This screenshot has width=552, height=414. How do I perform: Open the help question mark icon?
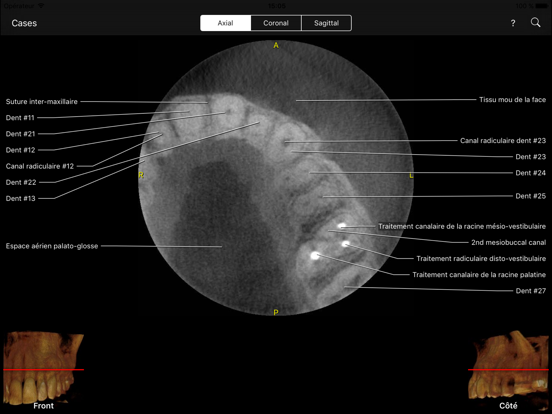click(x=513, y=23)
